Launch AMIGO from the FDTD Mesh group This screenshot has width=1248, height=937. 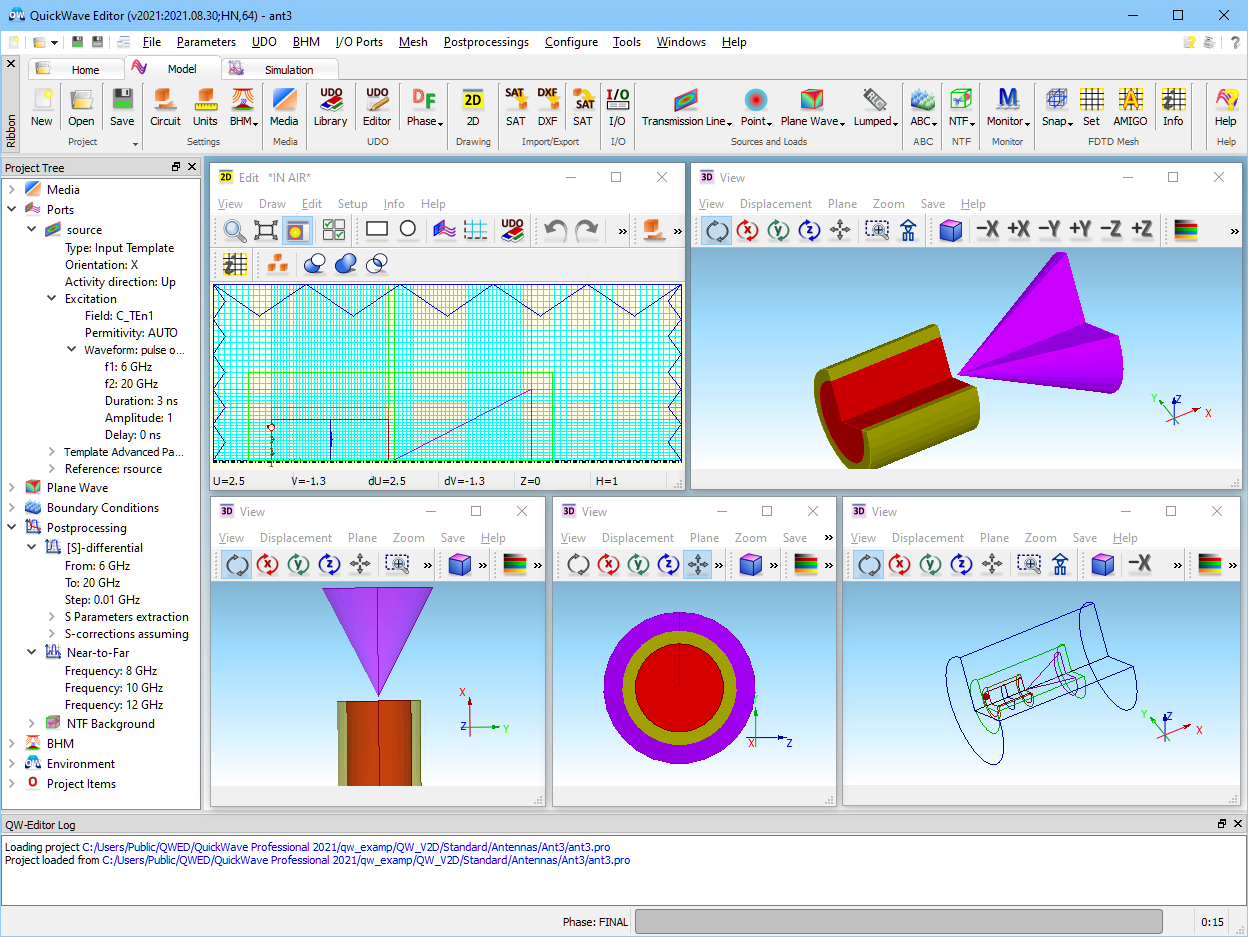pos(1130,108)
